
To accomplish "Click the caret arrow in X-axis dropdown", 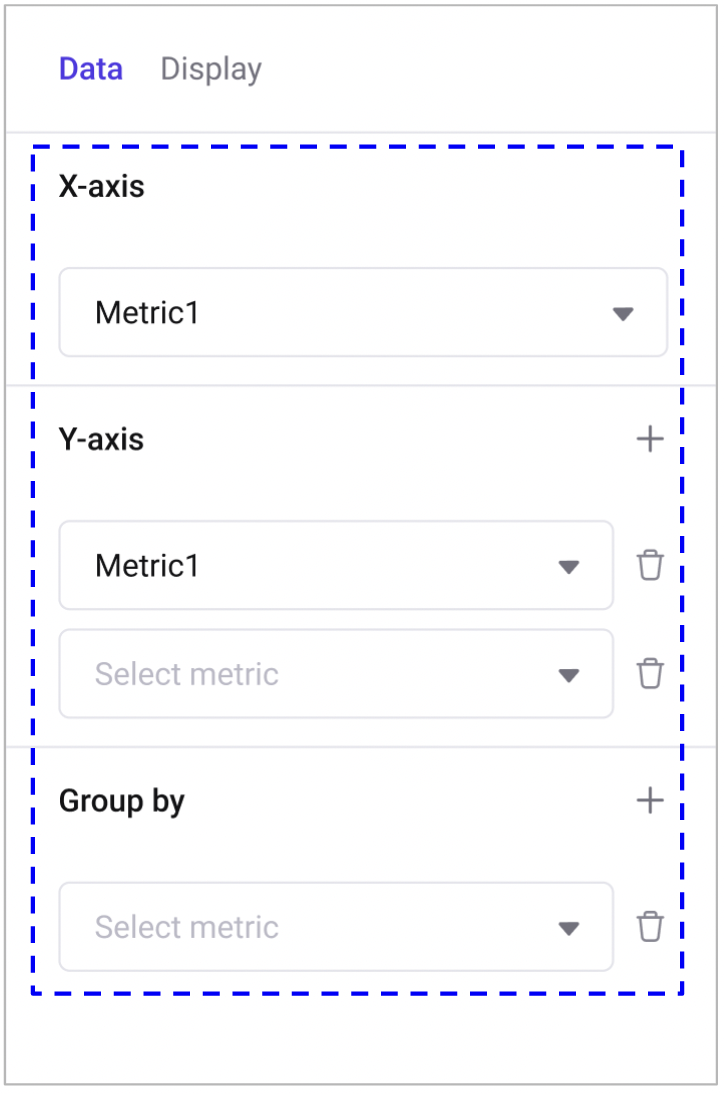I will [x=622, y=314].
